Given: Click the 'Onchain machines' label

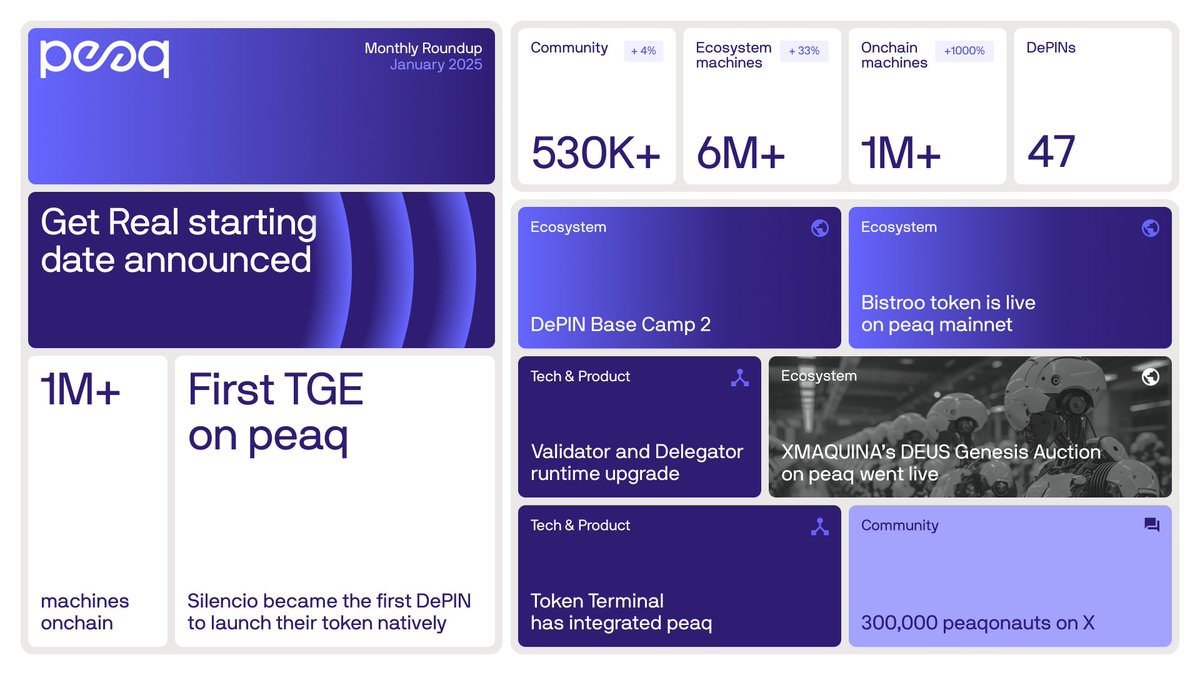Looking at the screenshot, I should [894, 55].
